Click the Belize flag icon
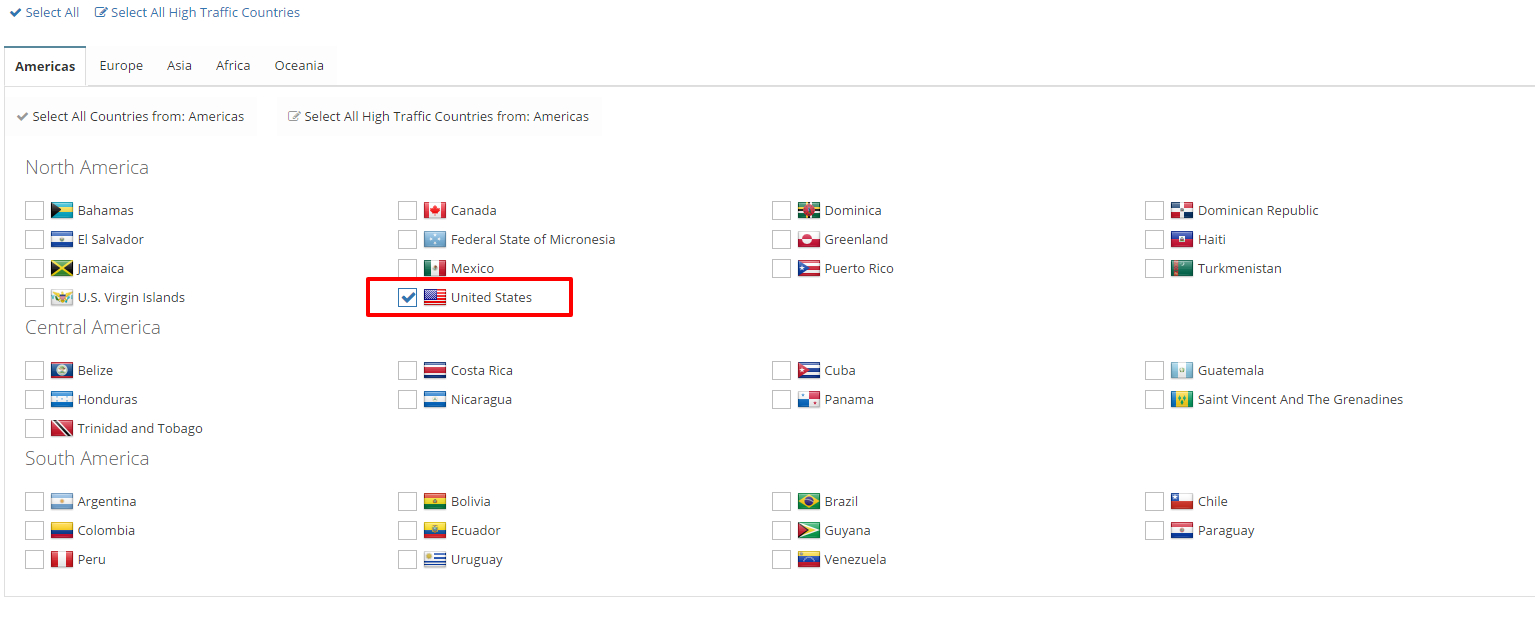The width and height of the screenshot is (1535, 617). tap(62, 370)
